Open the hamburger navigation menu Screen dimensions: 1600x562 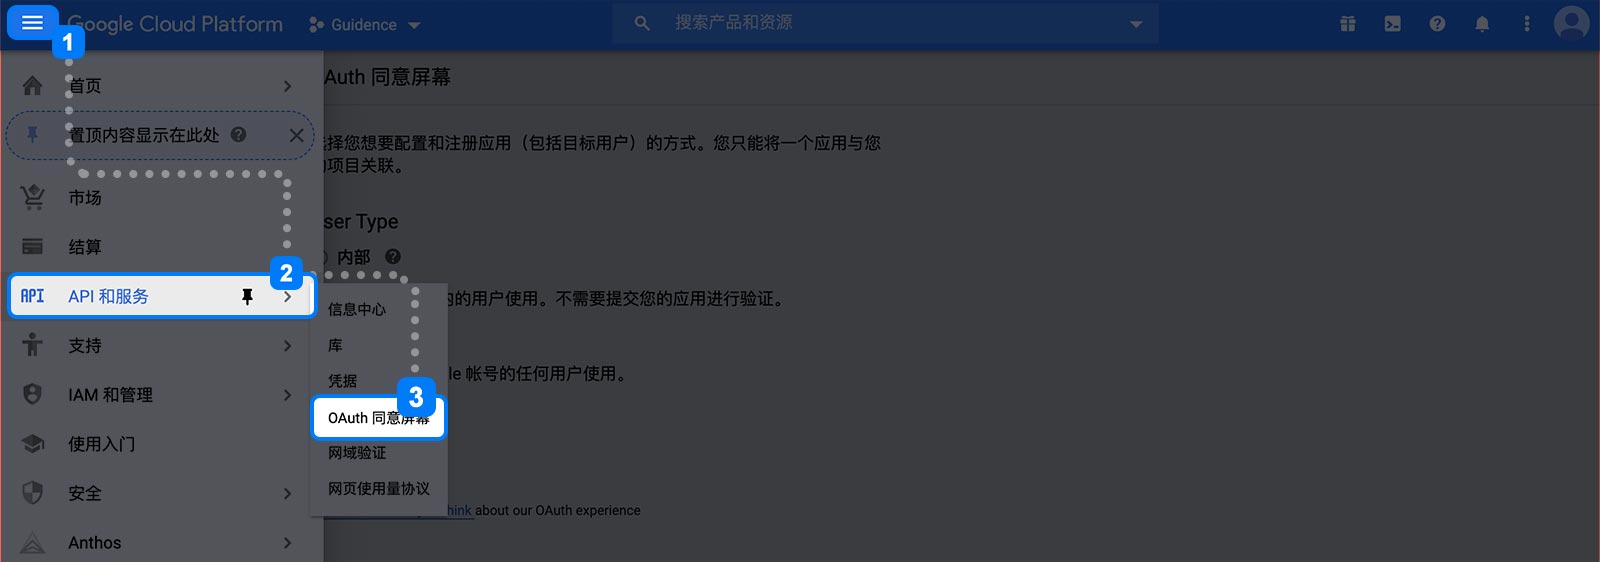tap(32, 22)
